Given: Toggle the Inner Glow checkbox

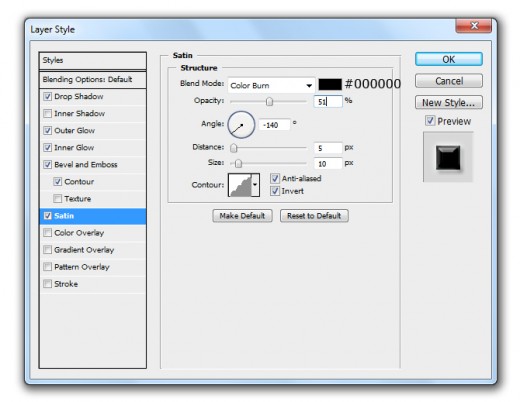Looking at the screenshot, I should tap(47, 148).
